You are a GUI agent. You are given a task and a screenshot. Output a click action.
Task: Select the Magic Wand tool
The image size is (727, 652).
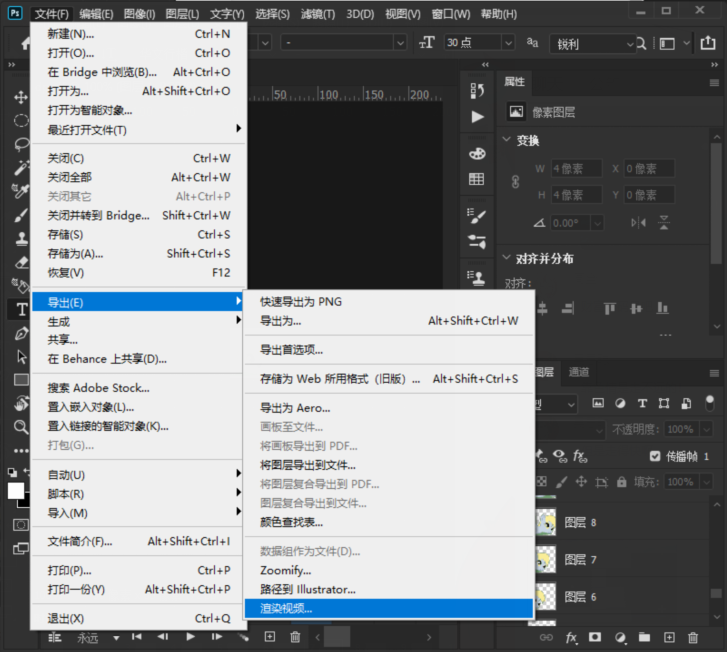point(21,167)
